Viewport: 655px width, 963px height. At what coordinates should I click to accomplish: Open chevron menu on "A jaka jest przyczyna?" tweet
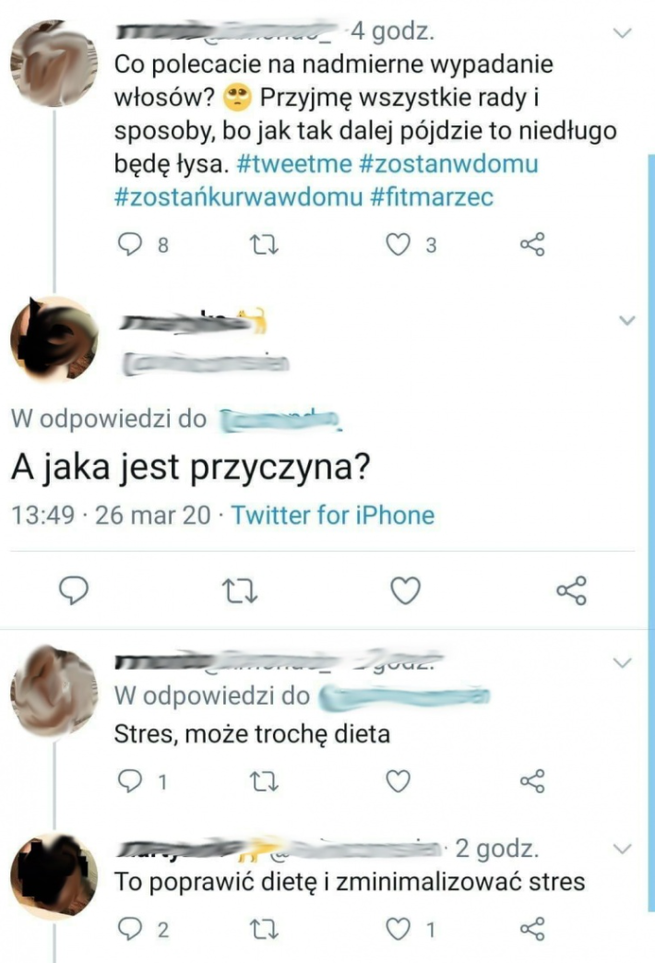pyautogui.click(x=627, y=320)
